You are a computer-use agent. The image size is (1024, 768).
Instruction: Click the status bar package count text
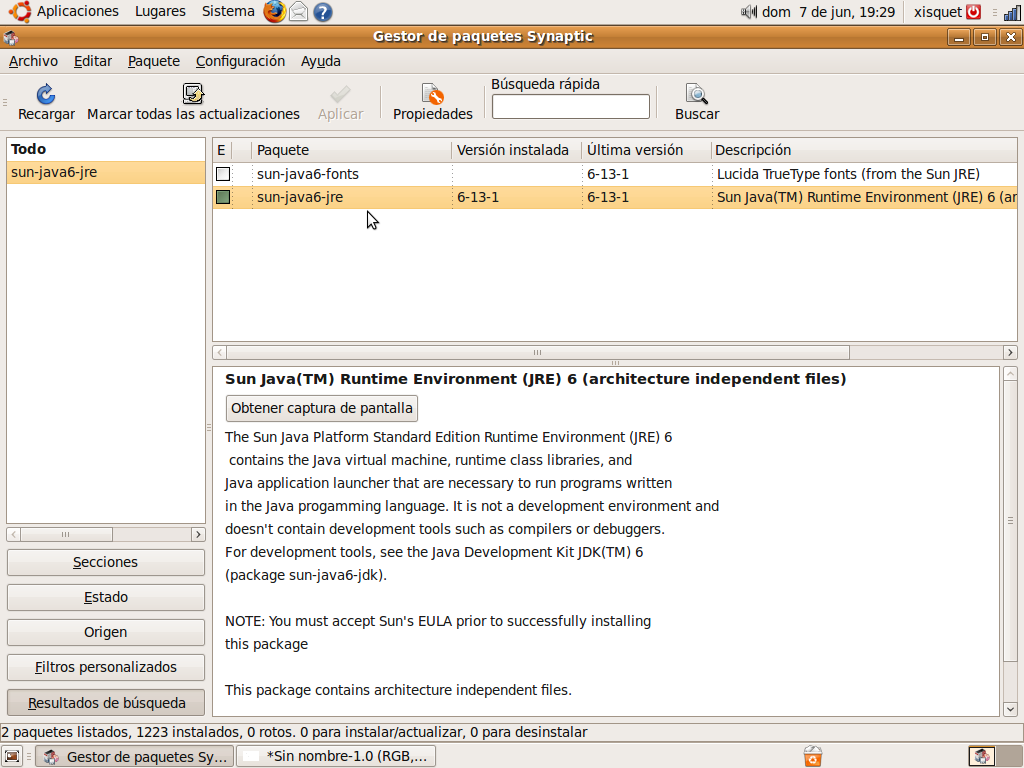(x=295, y=732)
